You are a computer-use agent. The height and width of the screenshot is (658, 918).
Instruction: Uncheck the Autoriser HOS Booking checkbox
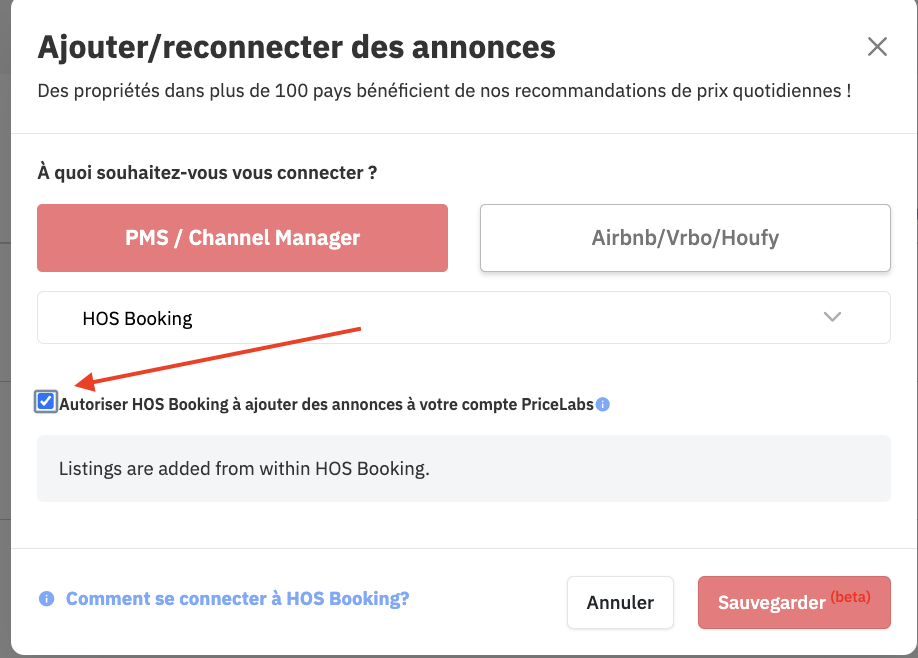46,402
